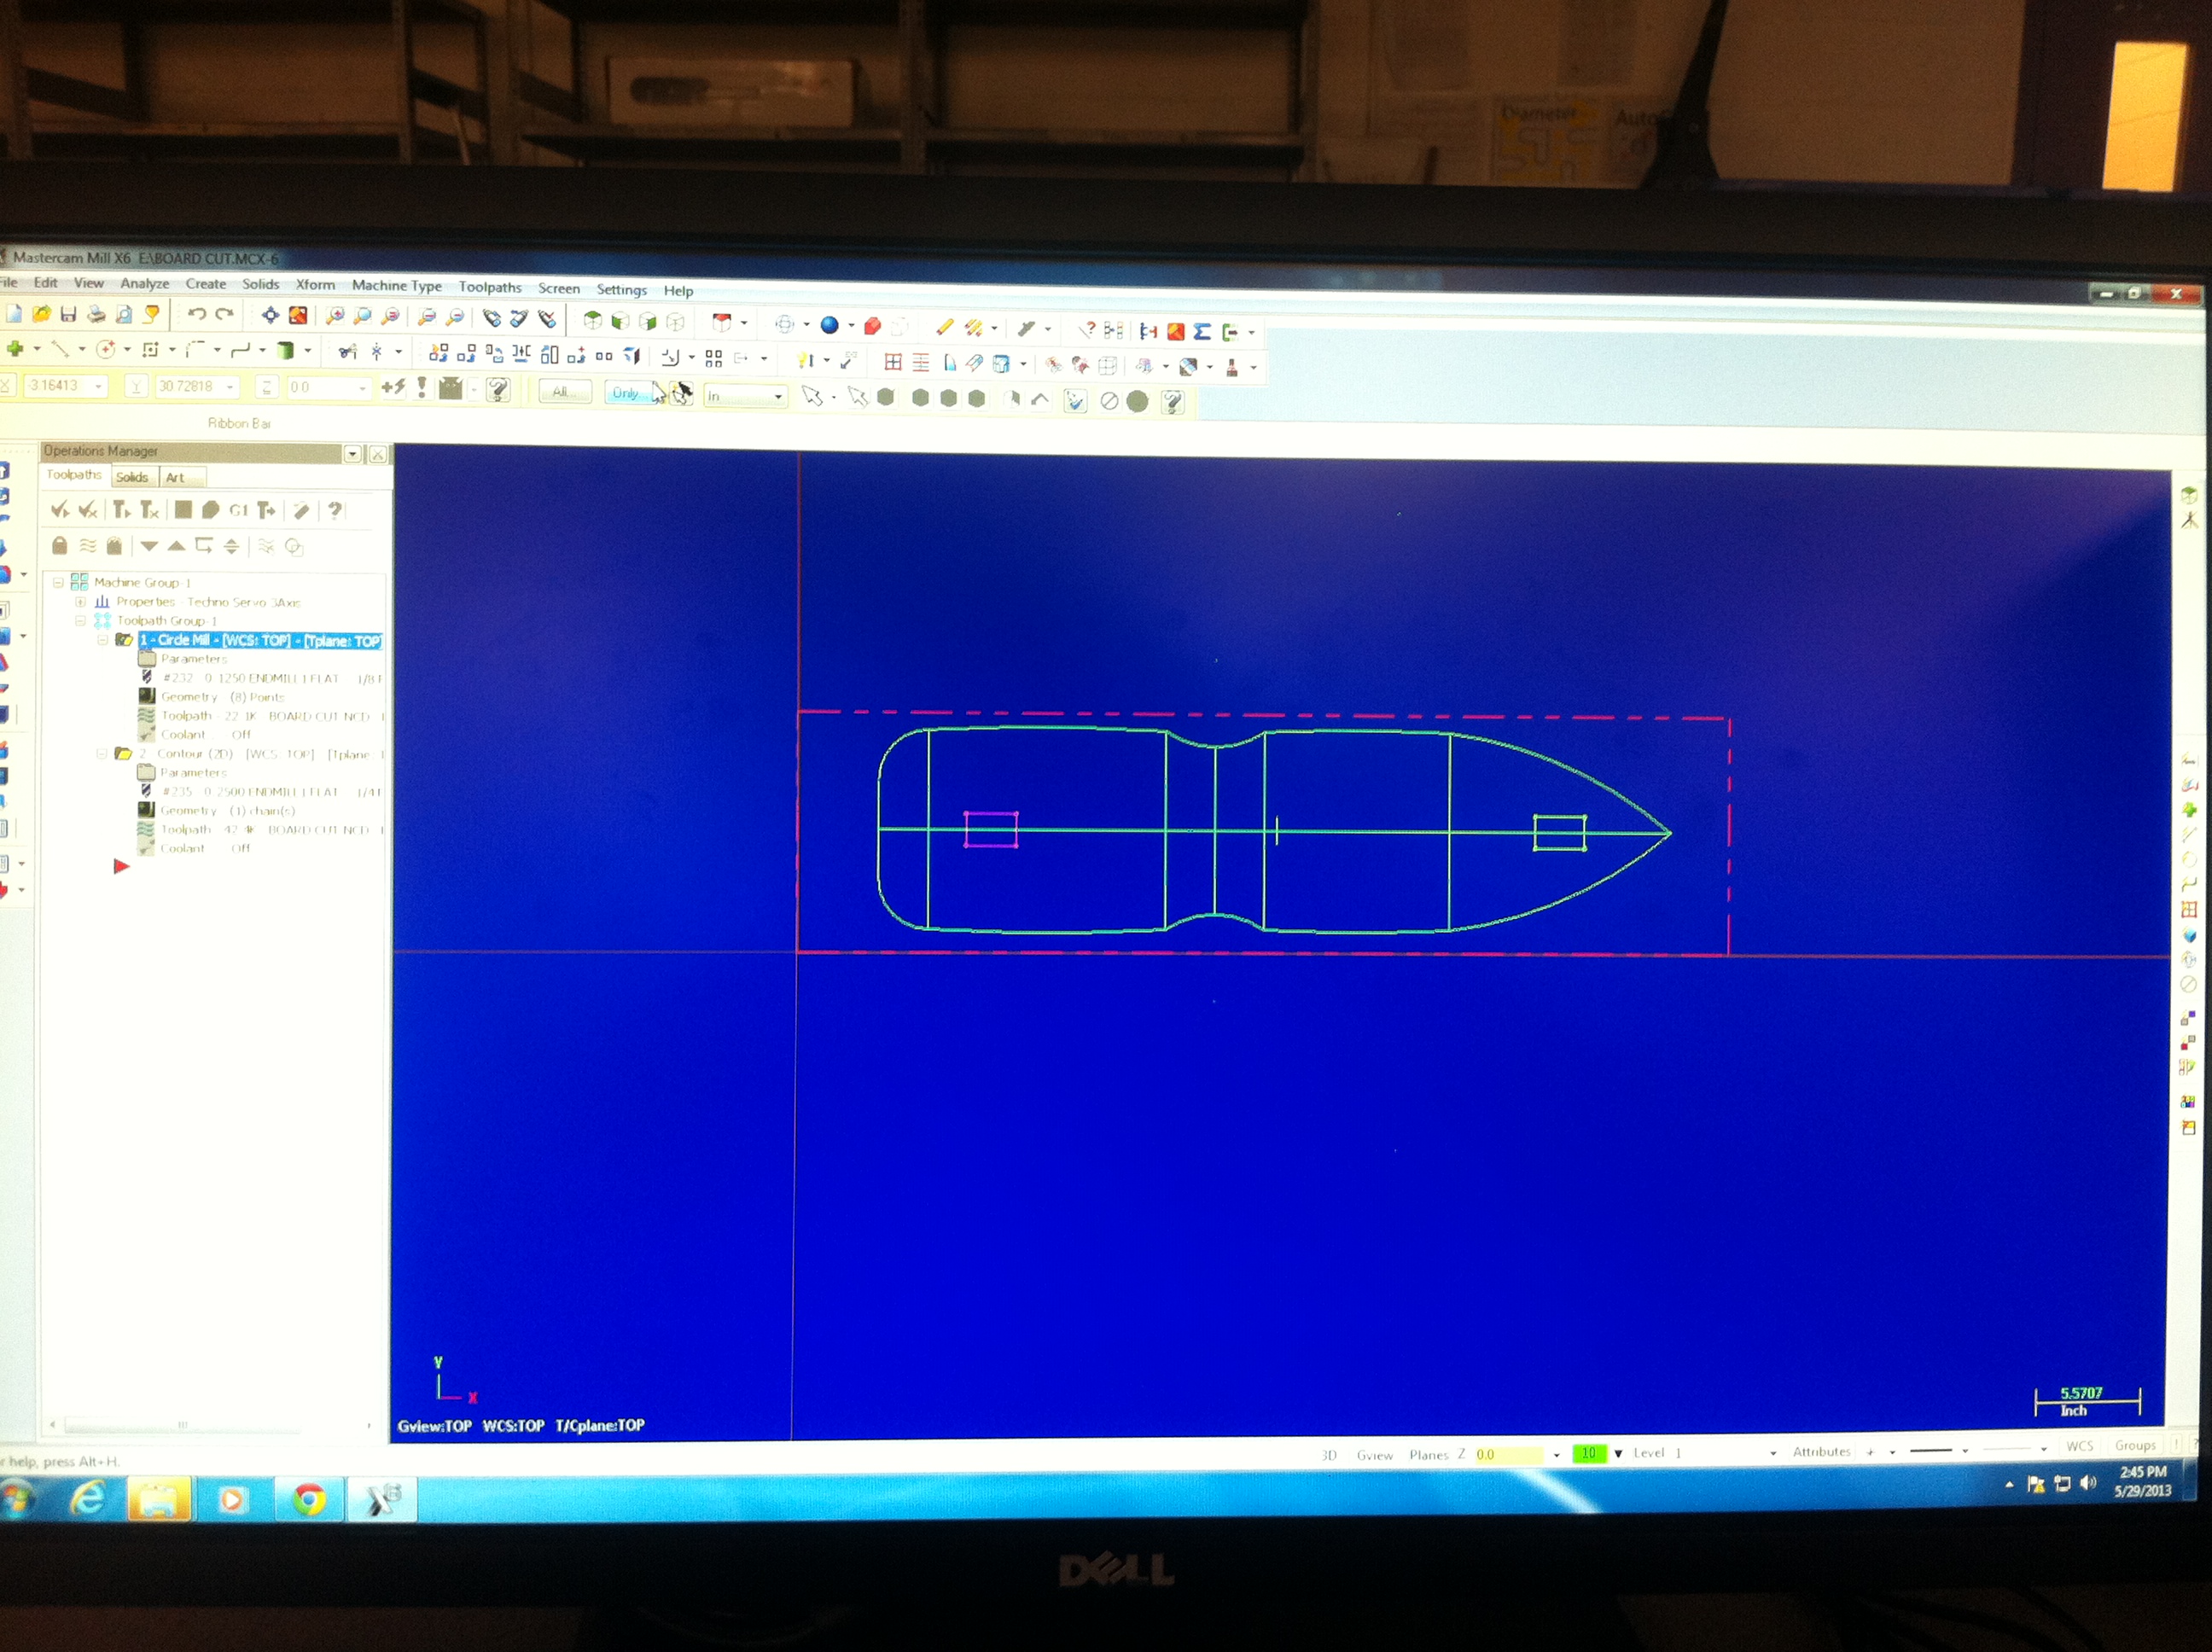Screen dimensions: 2212x1652
Task: Open the Toolpaths menu
Action: click(490, 287)
